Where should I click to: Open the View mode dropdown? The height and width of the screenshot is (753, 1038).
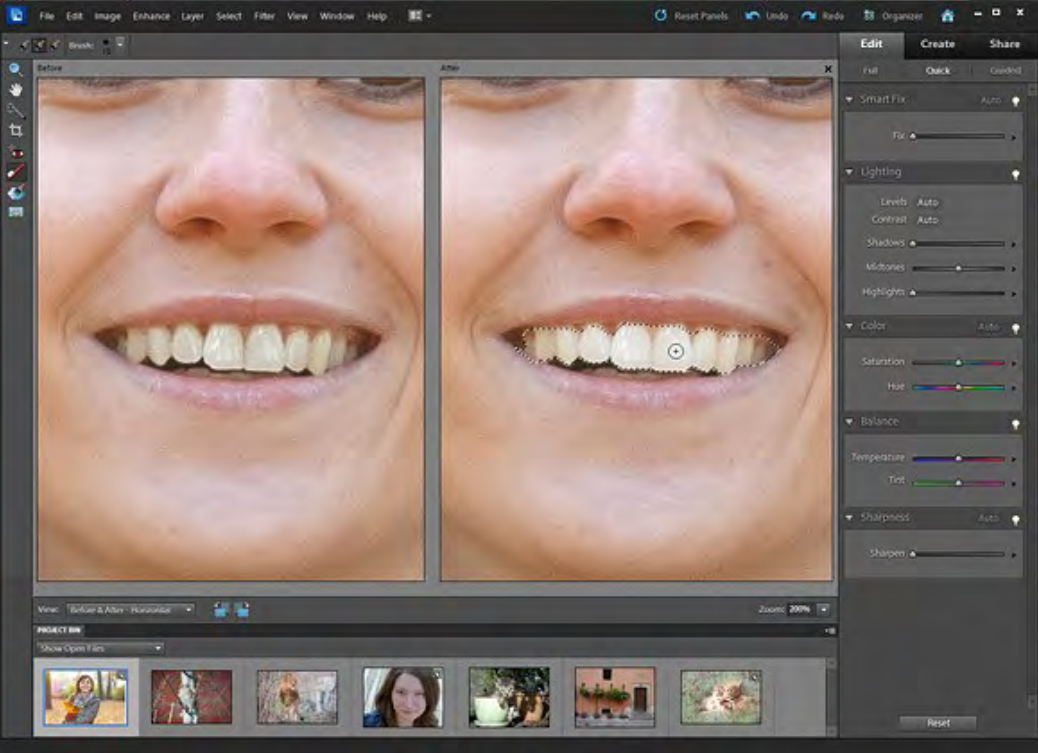click(130, 609)
